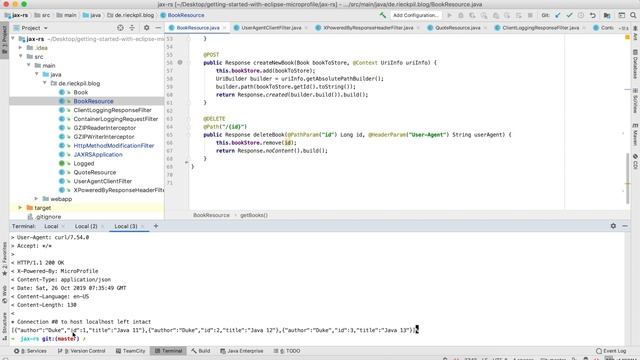Click the locate file target icon in Project panel
This screenshot has width=640, height=360.
[120, 28]
